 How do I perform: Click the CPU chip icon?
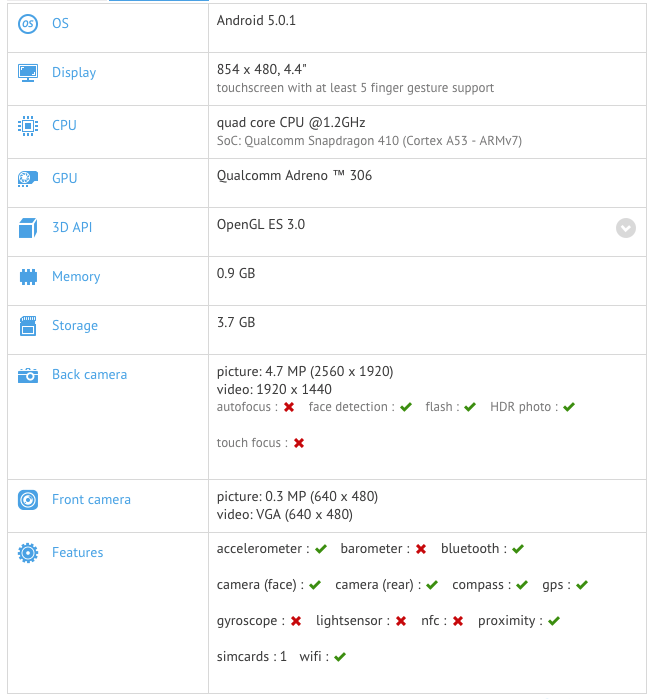click(x=27, y=126)
